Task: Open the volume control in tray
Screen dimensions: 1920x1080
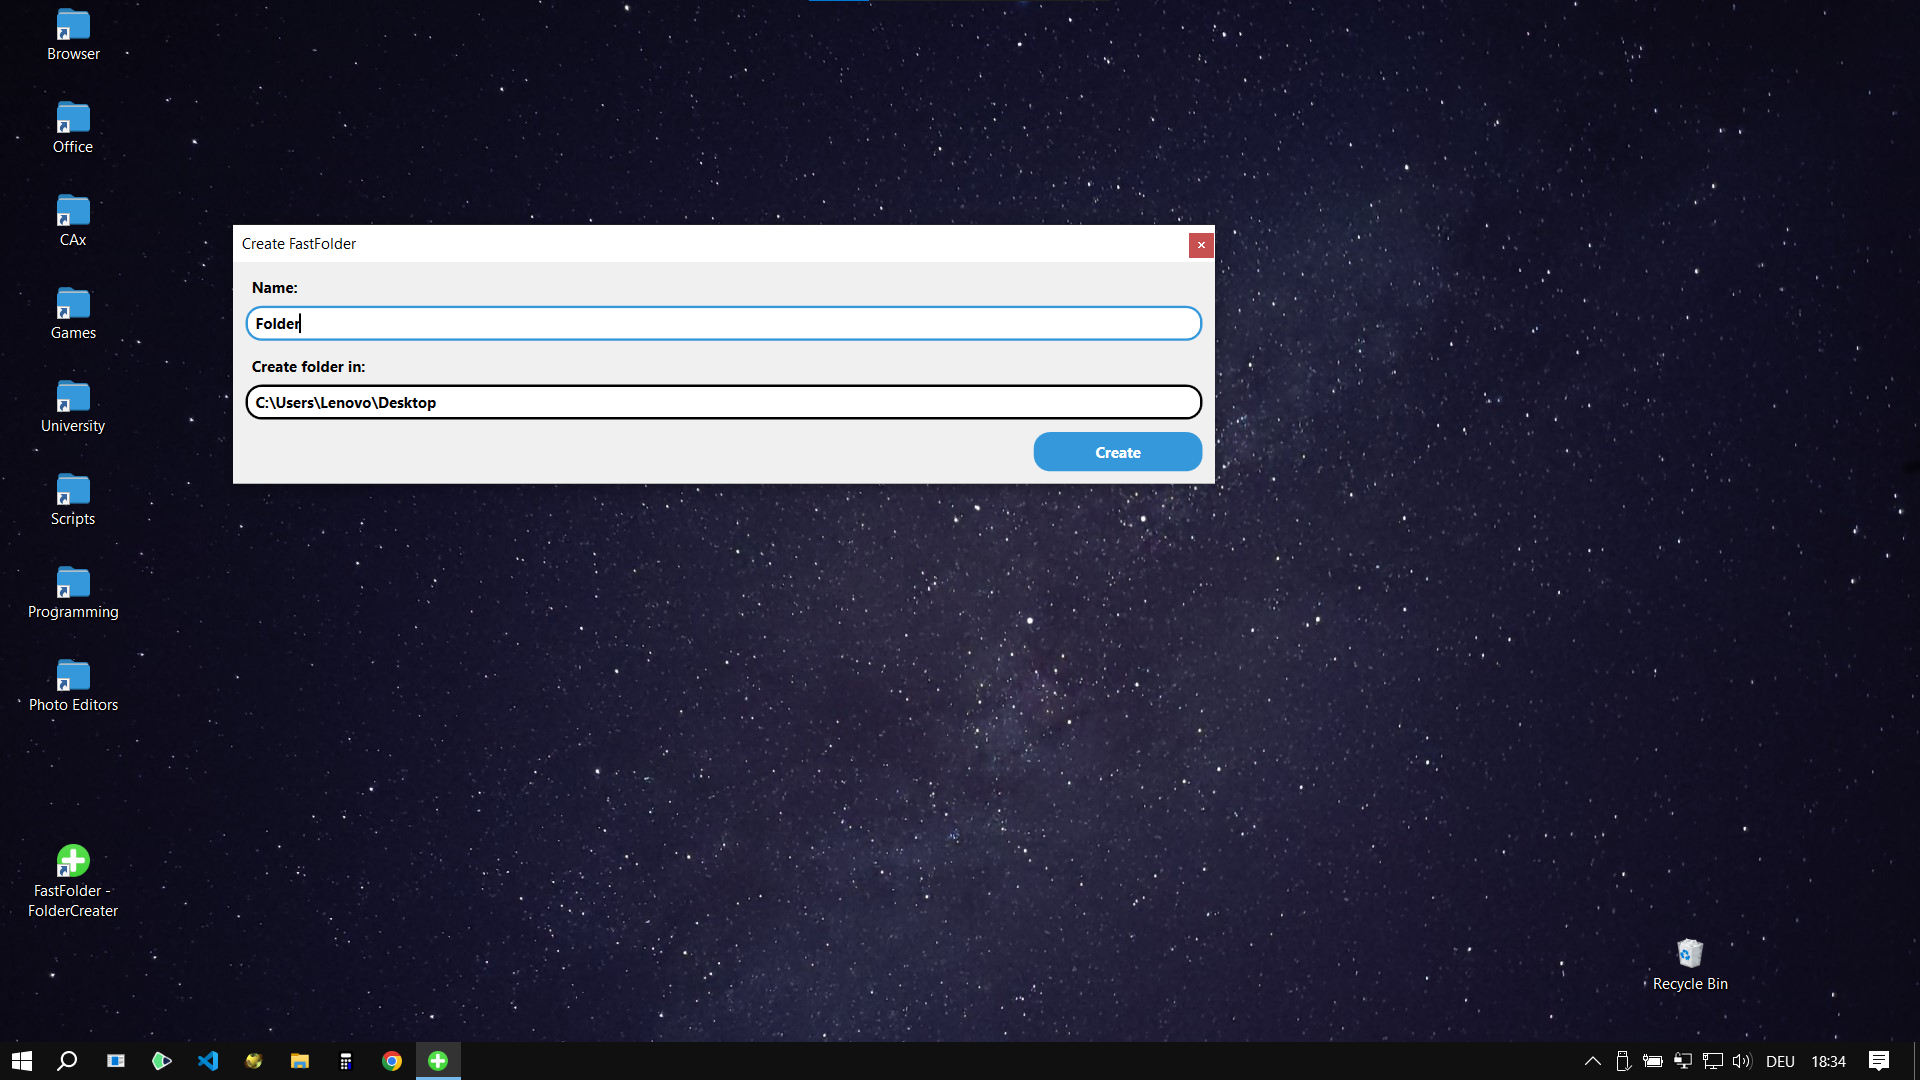Action: tap(1742, 1061)
